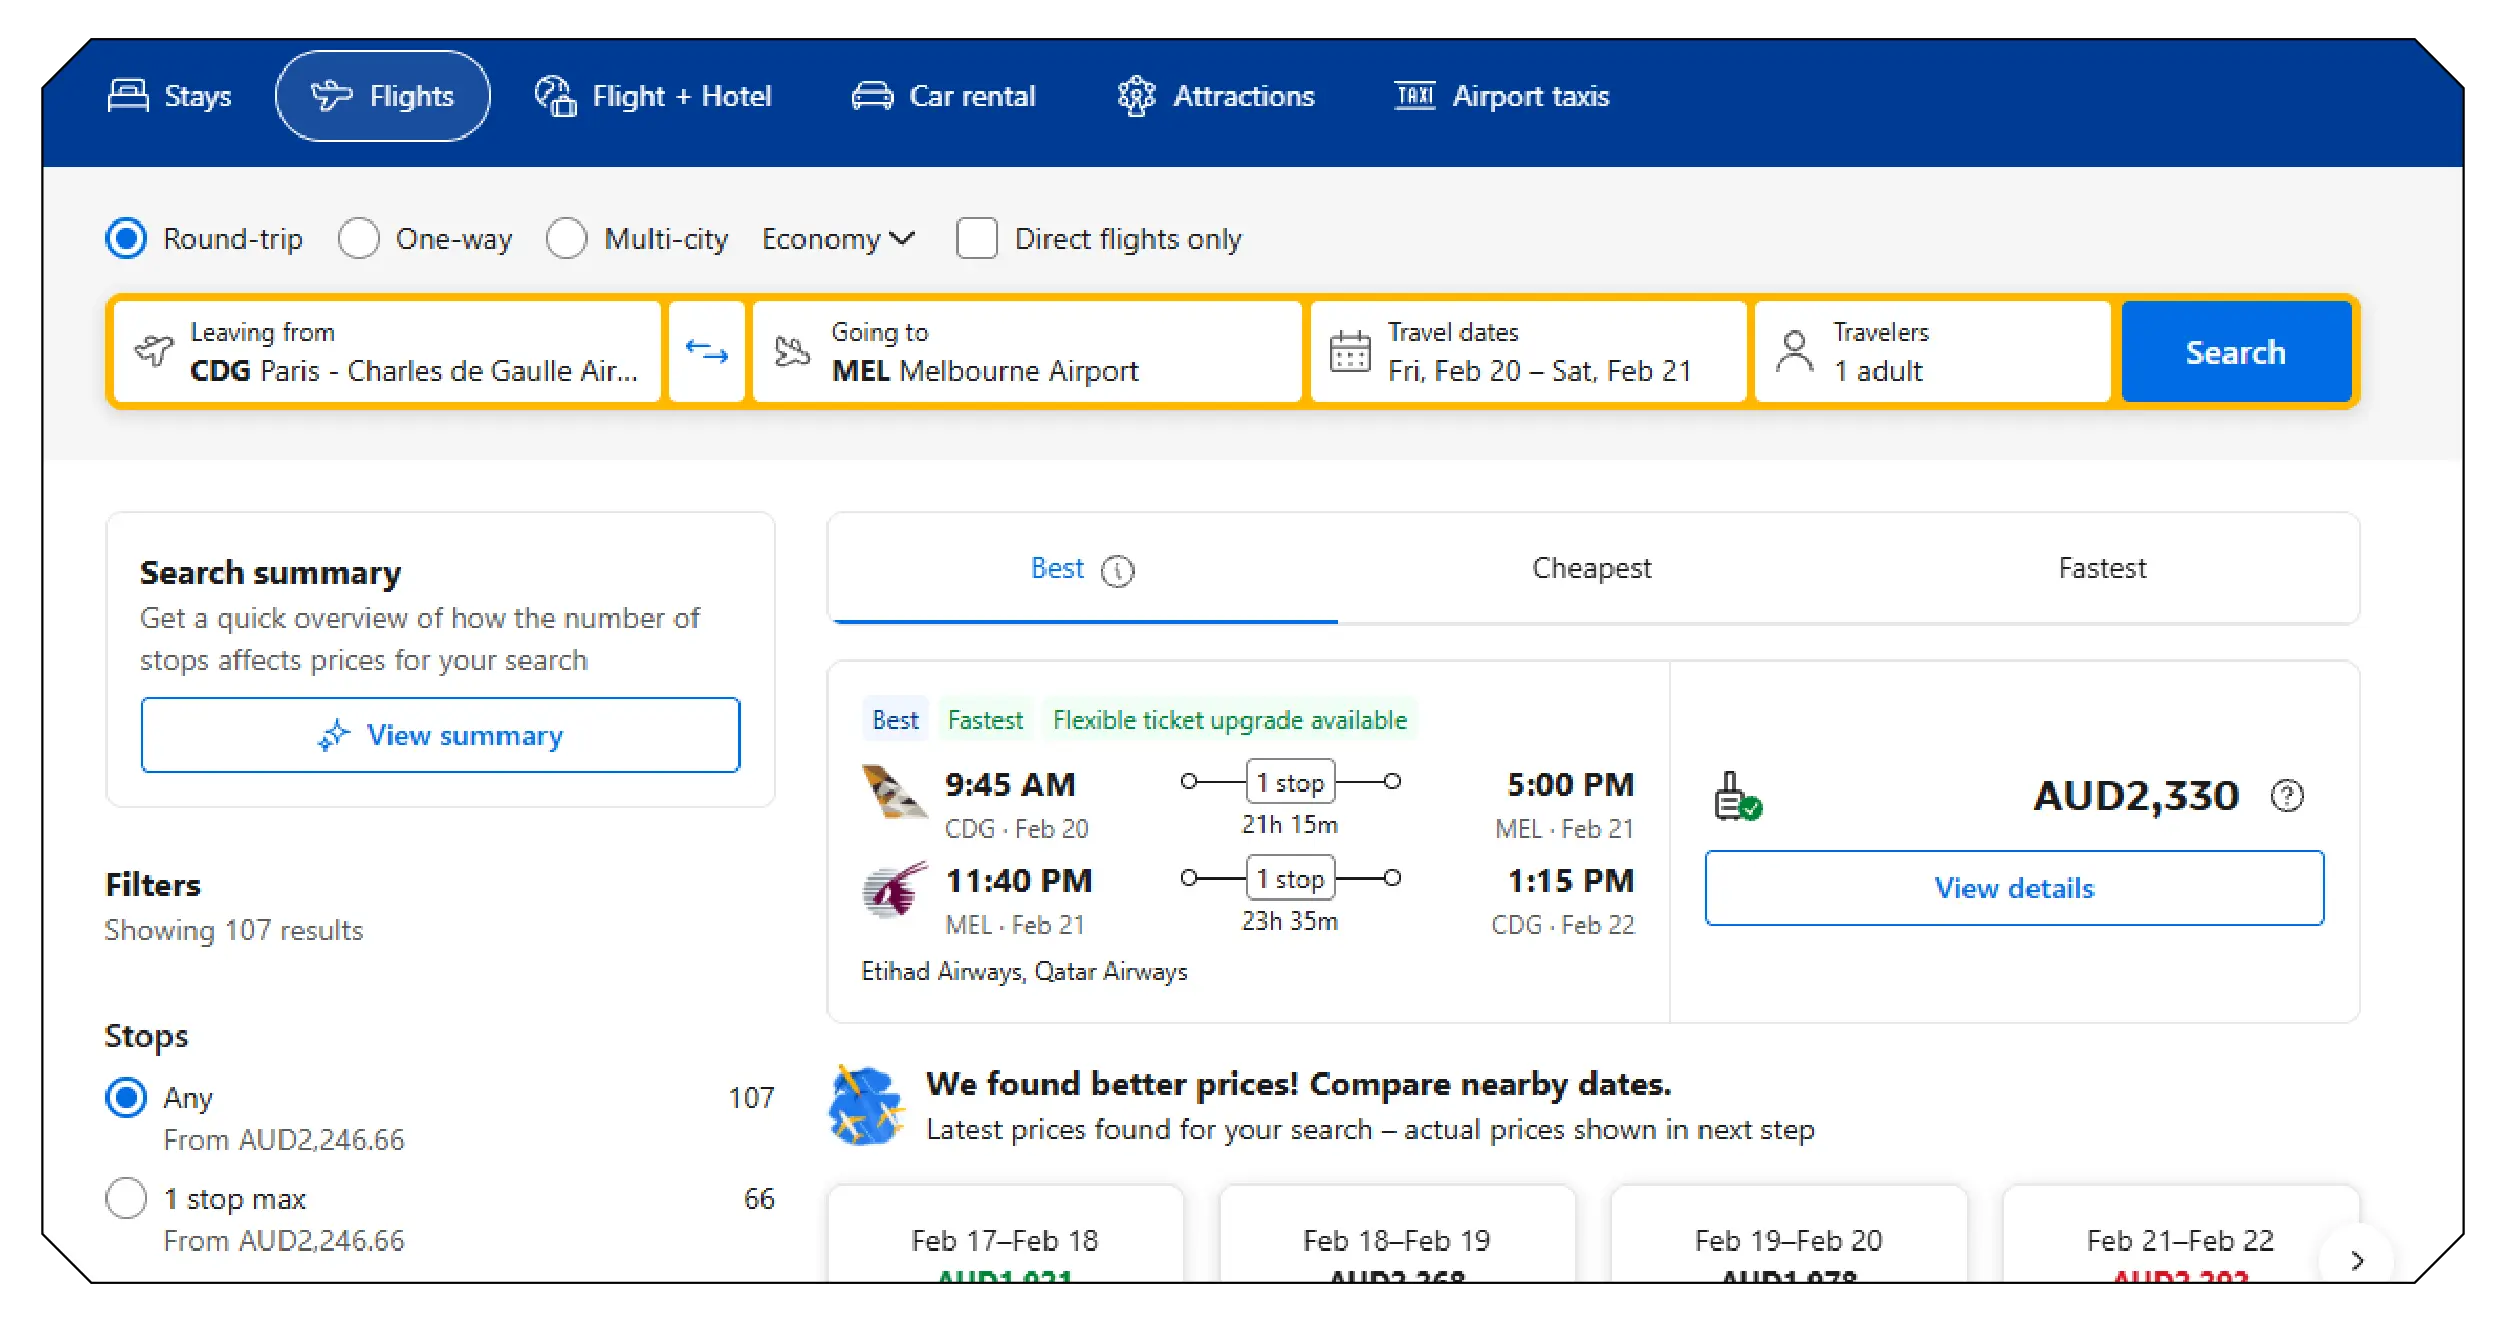
Task: Select the One-way trip option
Action: pos(359,238)
